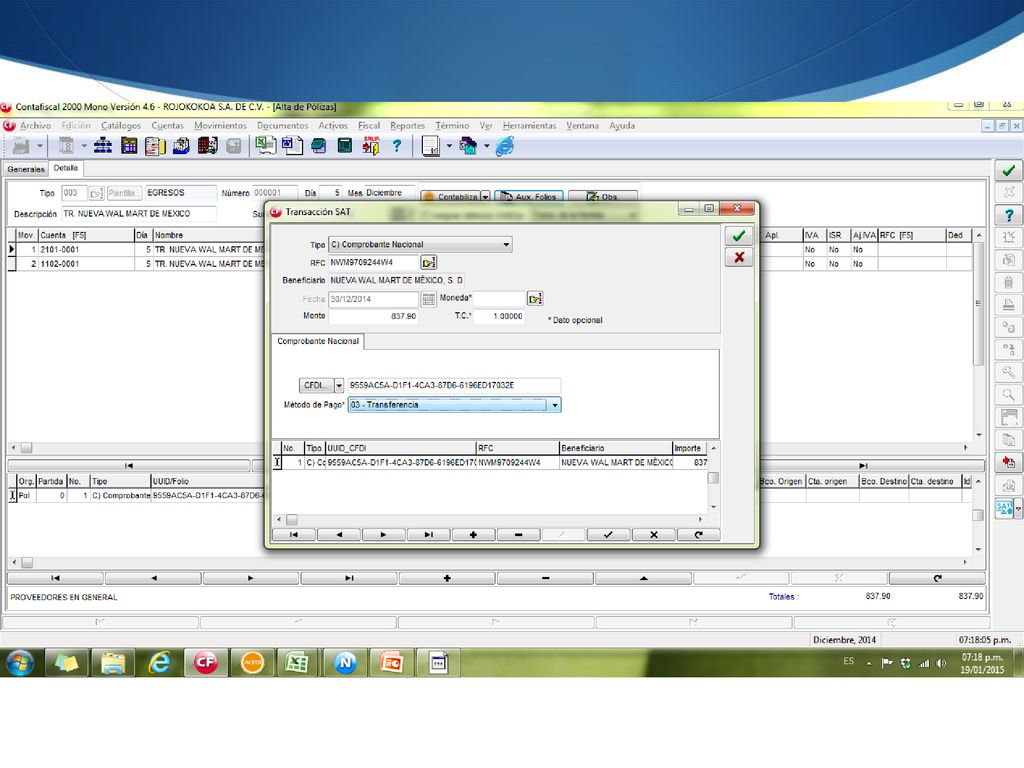
Task: Open the Movimientos menu
Action: (220, 125)
